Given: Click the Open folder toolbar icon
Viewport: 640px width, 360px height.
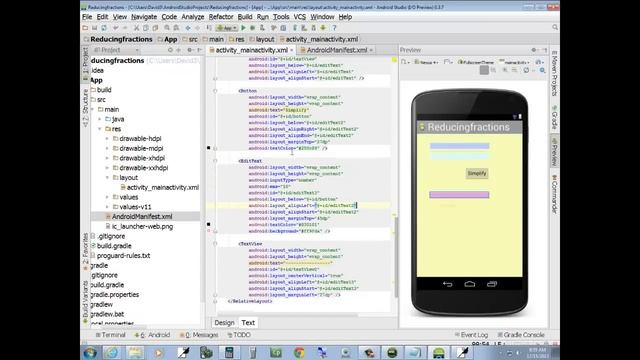Looking at the screenshot, I should coord(85,28).
